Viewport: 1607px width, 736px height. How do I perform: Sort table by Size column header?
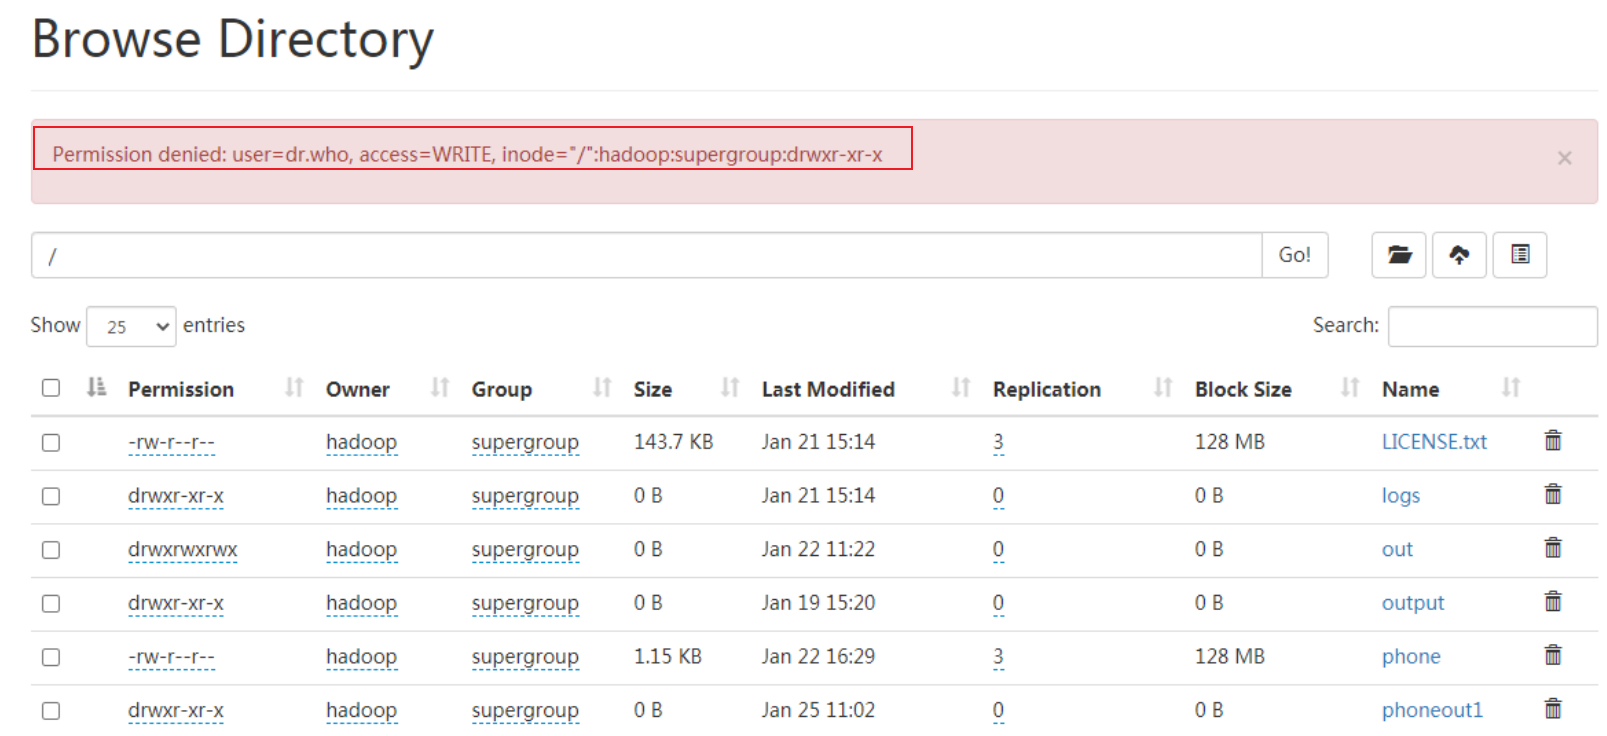coord(652,389)
